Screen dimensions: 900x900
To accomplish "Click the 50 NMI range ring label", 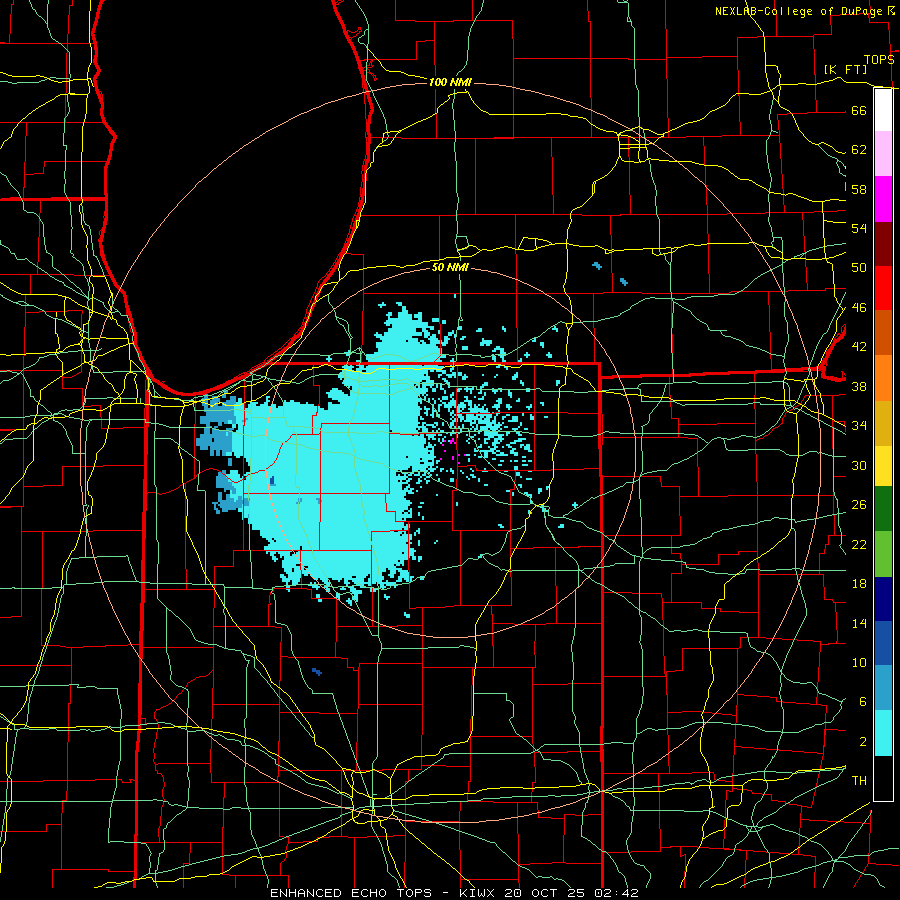I will 450,267.
